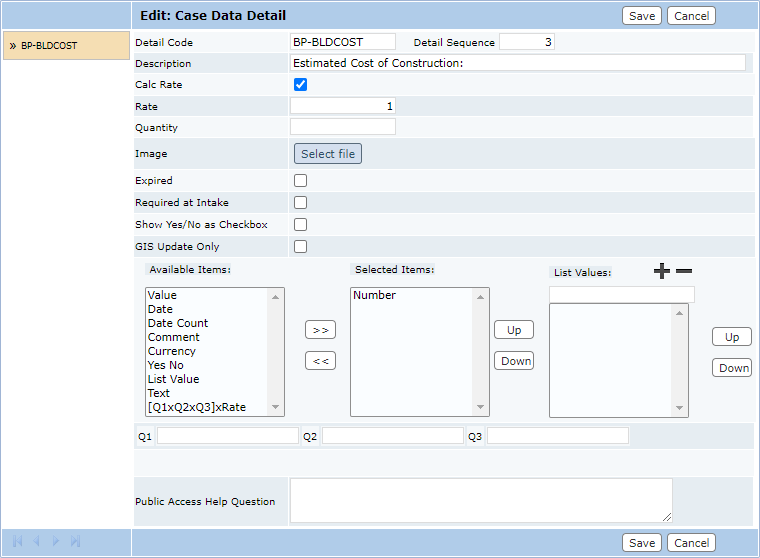Click Down button beside Selected Items
This screenshot has width=760, height=558.
[514, 361]
